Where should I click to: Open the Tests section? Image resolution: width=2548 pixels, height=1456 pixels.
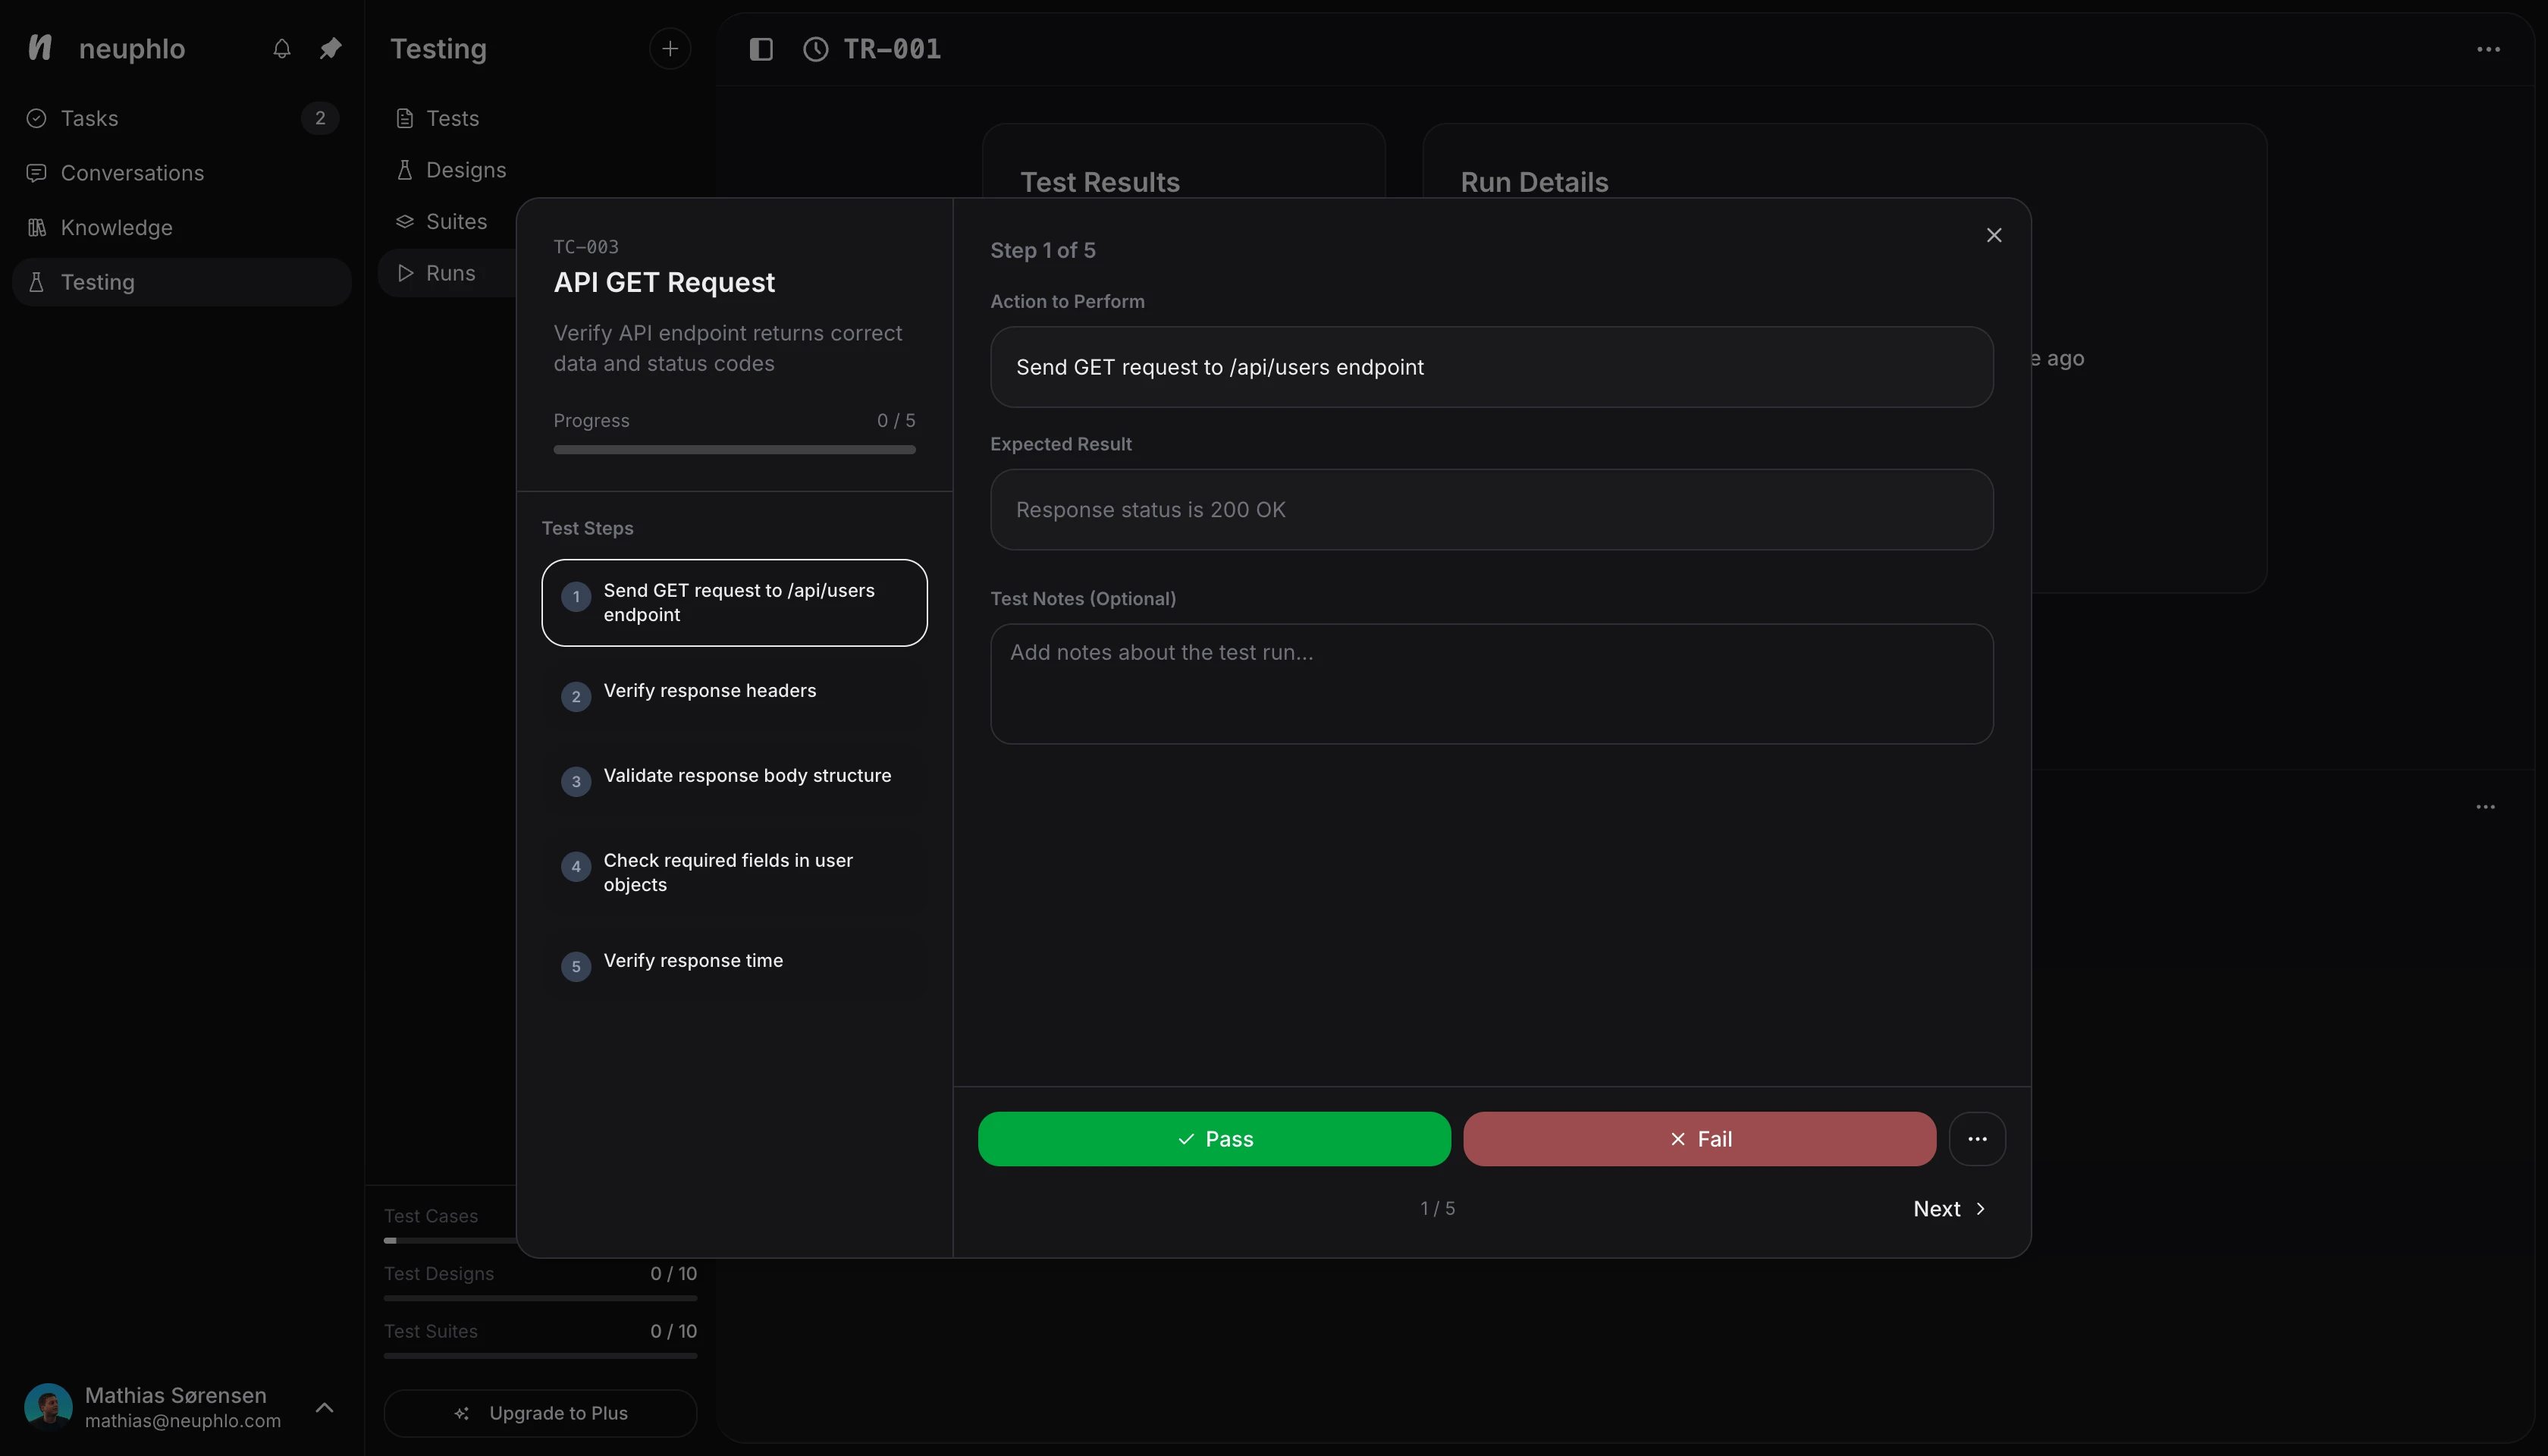[452, 118]
